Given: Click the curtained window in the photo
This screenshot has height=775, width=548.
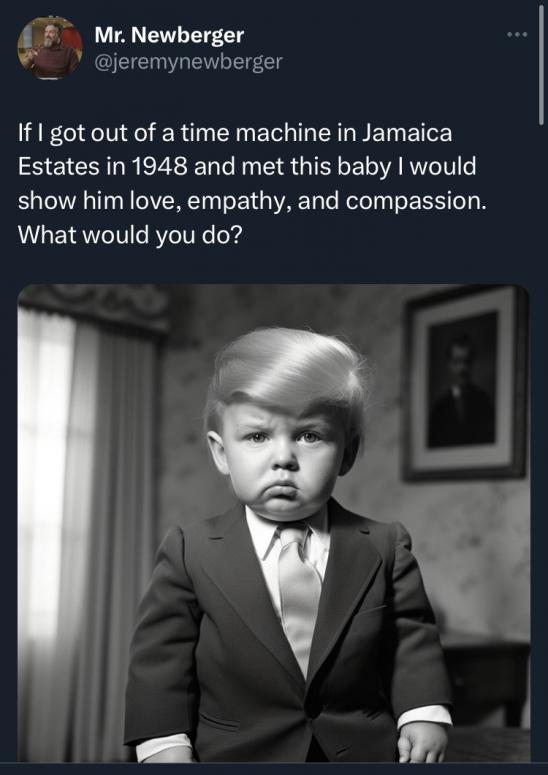Looking at the screenshot, I should [x=88, y=524].
